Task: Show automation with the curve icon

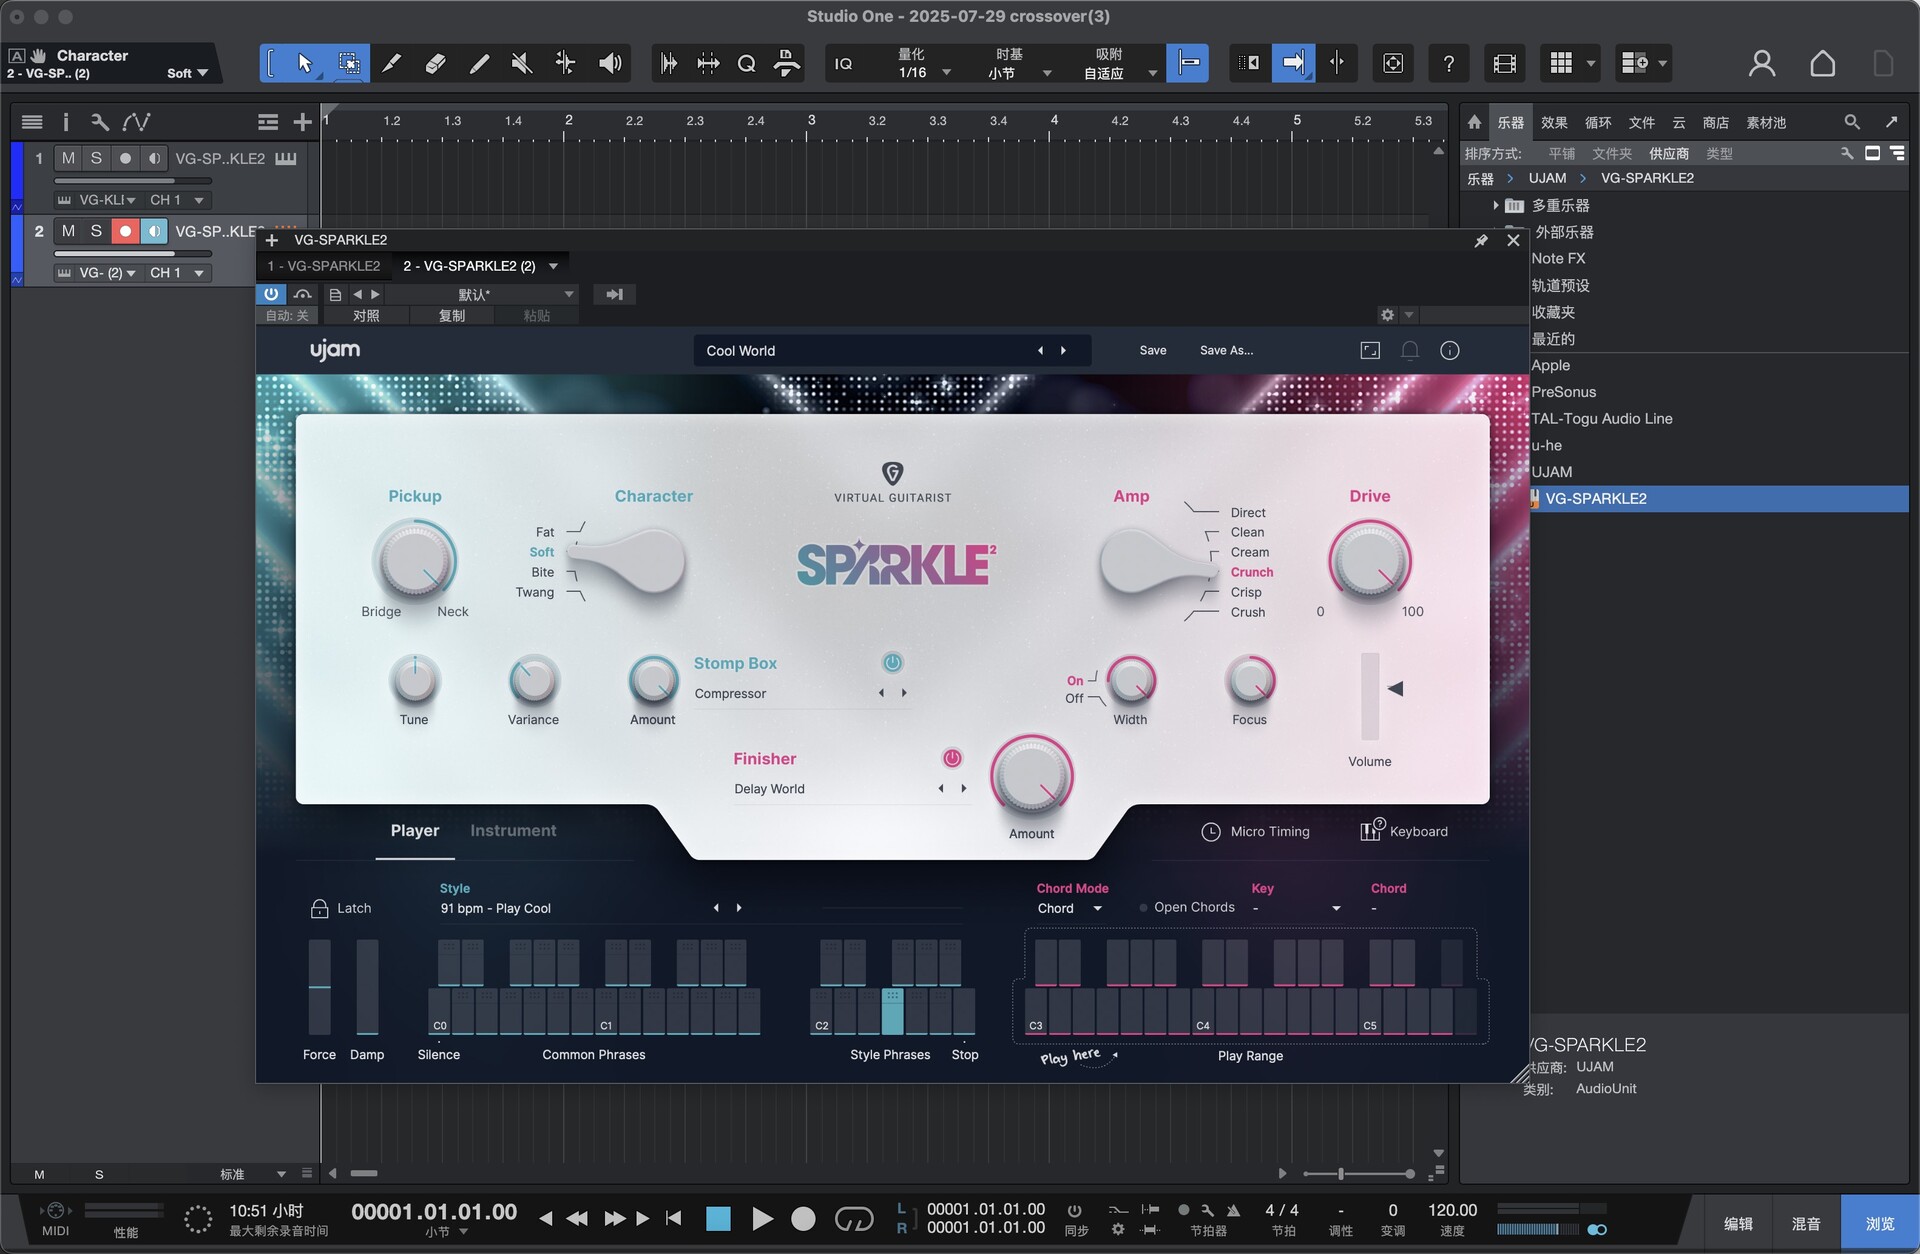Action: [x=136, y=122]
